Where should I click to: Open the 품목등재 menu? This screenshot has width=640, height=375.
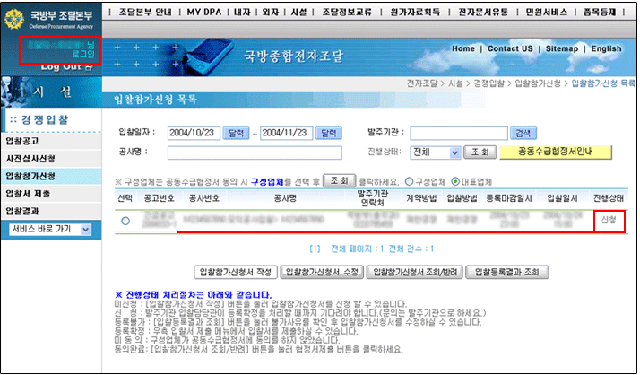[x=600, y=12]
